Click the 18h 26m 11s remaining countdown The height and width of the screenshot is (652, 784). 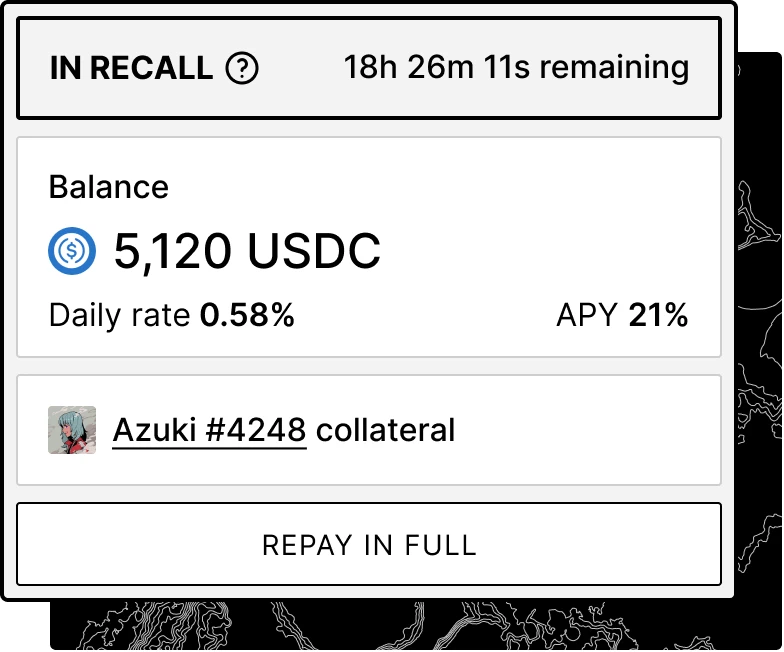(516, 68)
